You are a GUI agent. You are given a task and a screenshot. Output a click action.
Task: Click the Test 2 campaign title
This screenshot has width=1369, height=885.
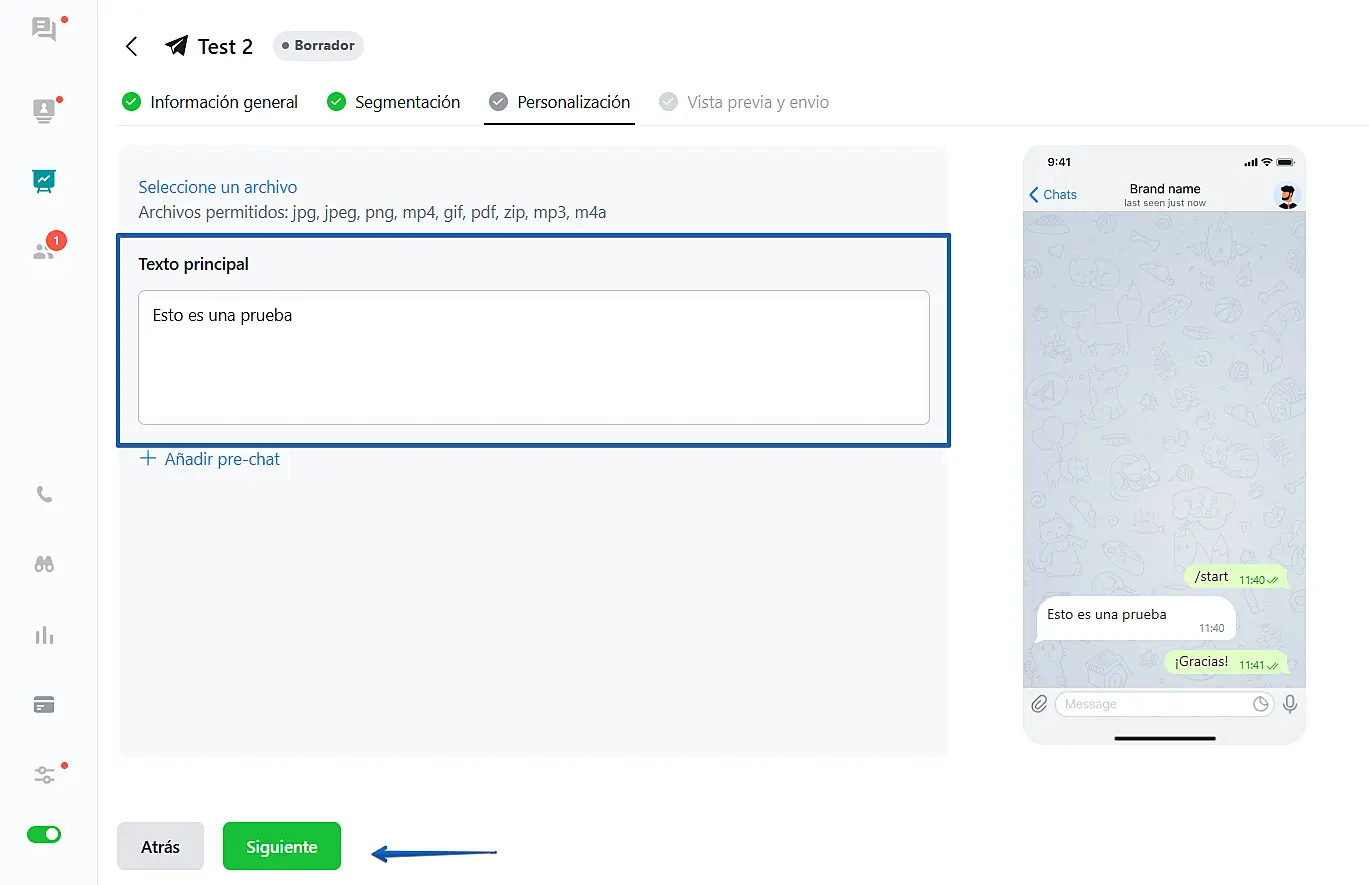coord(225,46)
